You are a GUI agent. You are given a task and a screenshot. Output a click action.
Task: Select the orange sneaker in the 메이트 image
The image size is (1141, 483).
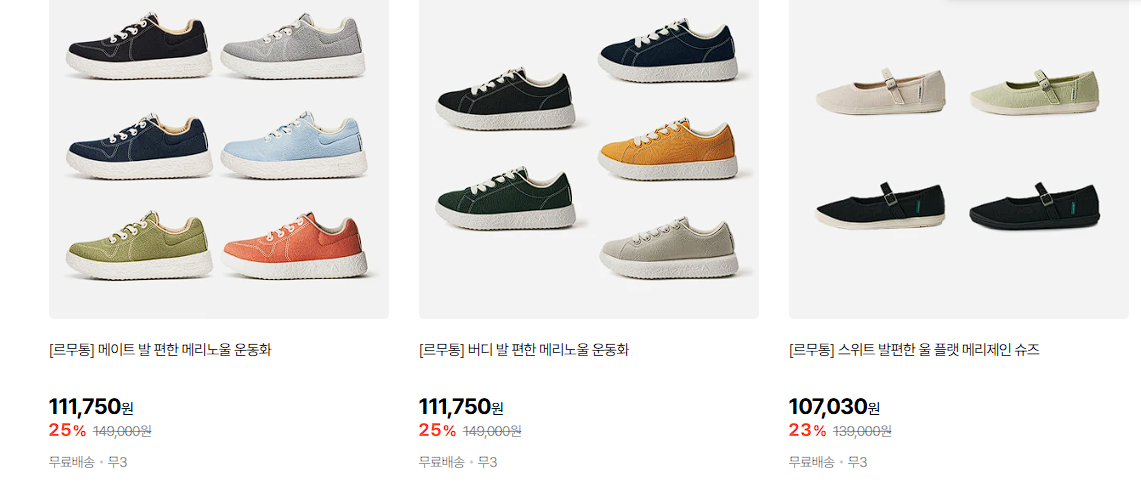pos(295,246)
